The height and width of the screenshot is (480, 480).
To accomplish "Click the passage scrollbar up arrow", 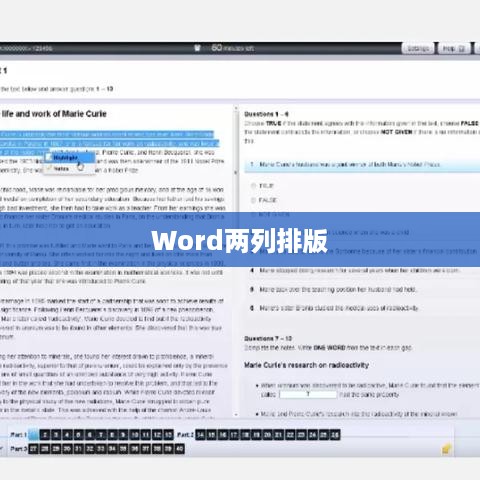I will (x=236, y=108).
